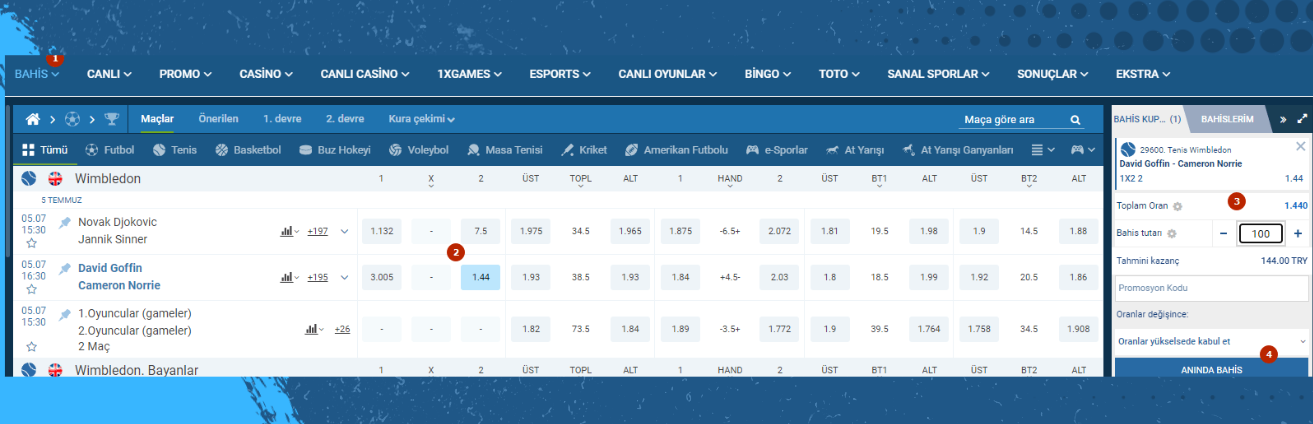The image size is (1313, 424).
Task: Expand Djokovic match markets chevron
Action: coord(344,231)
